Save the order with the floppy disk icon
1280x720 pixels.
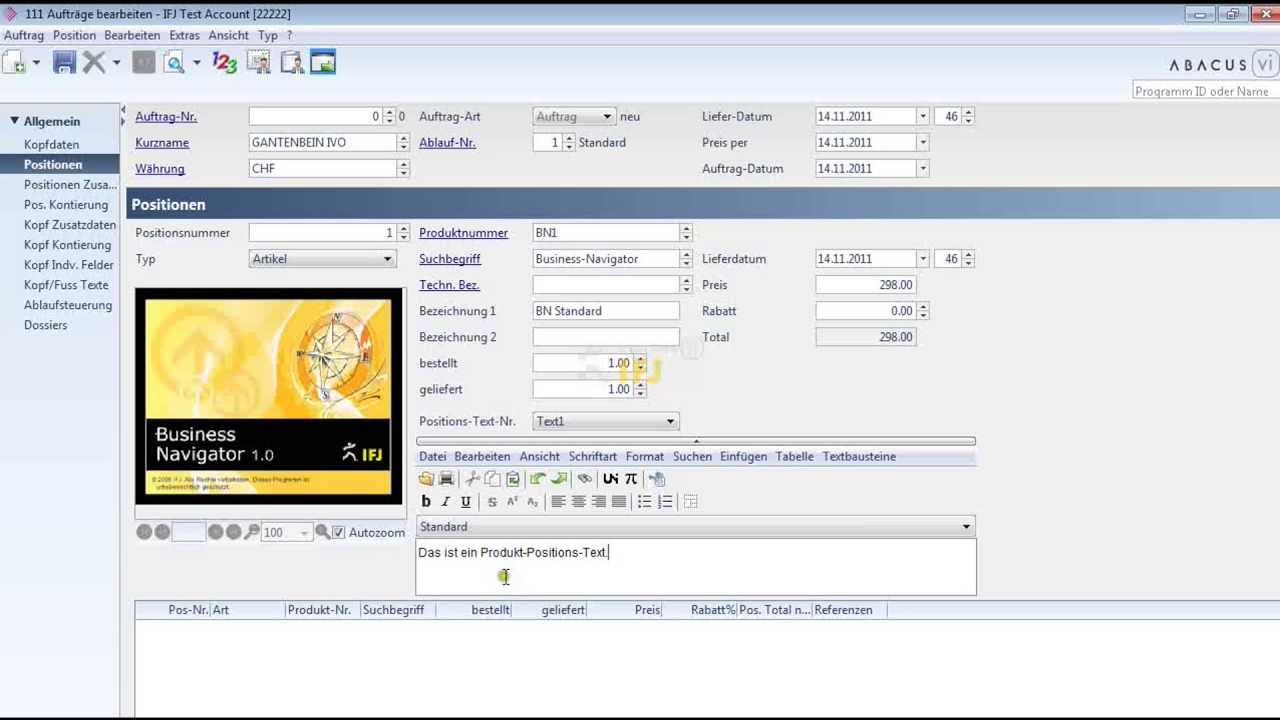pyautogui.click(x=64, y=63)
